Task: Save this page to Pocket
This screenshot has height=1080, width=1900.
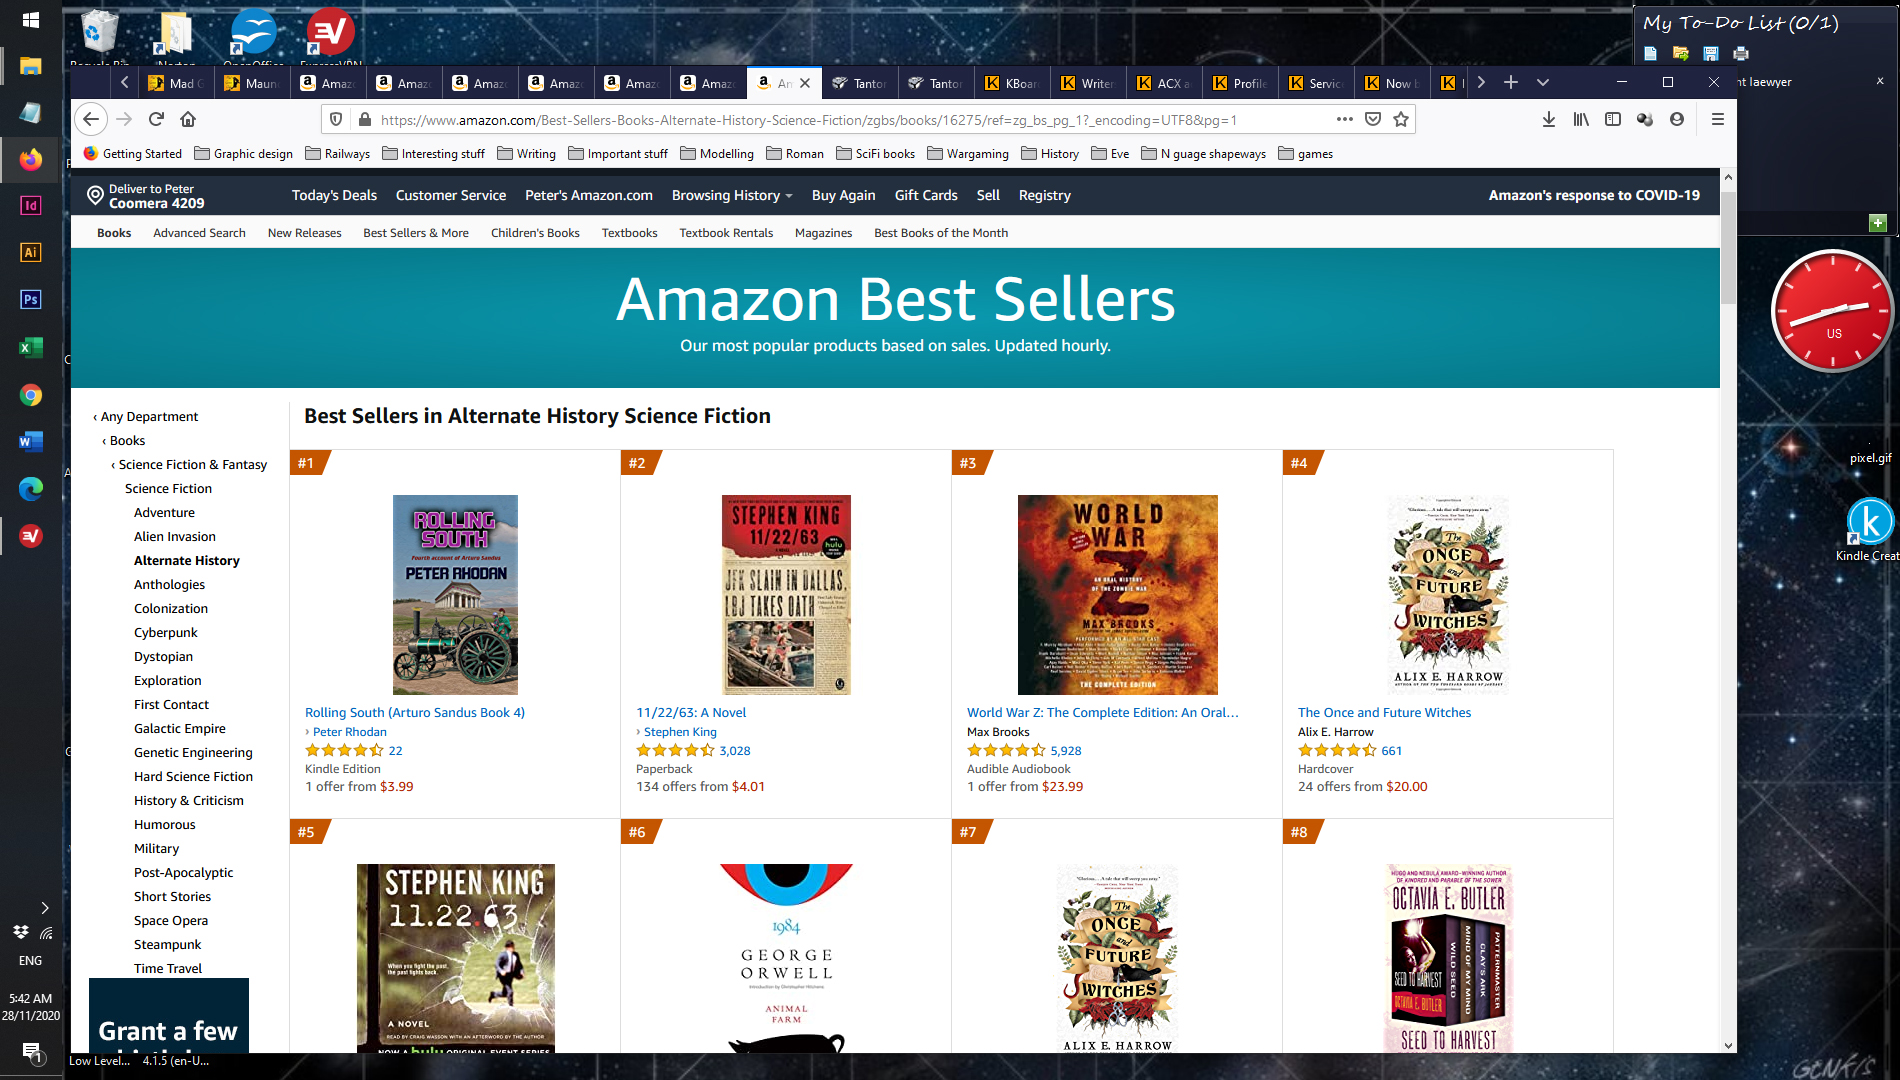Action: click(x=1373, y=119)
